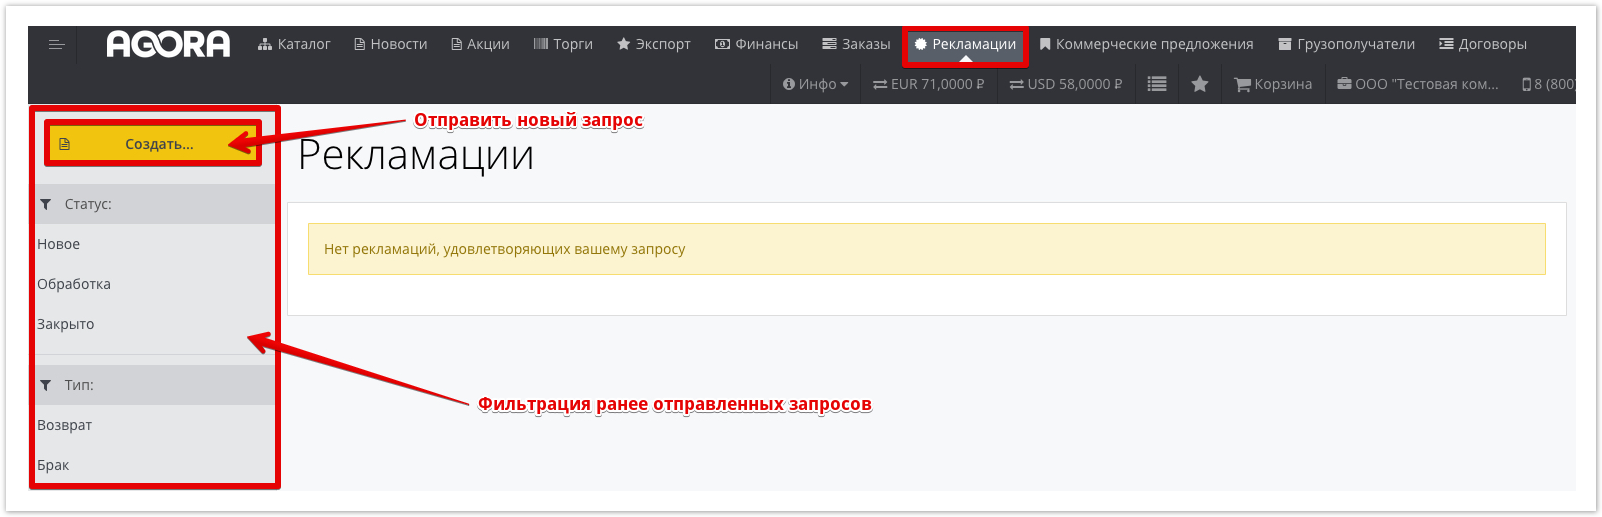This screenshot has width=1602, height=517.
Task: Click the EUR 71,0000 exchange rate
Action: (x=929, y=84)
